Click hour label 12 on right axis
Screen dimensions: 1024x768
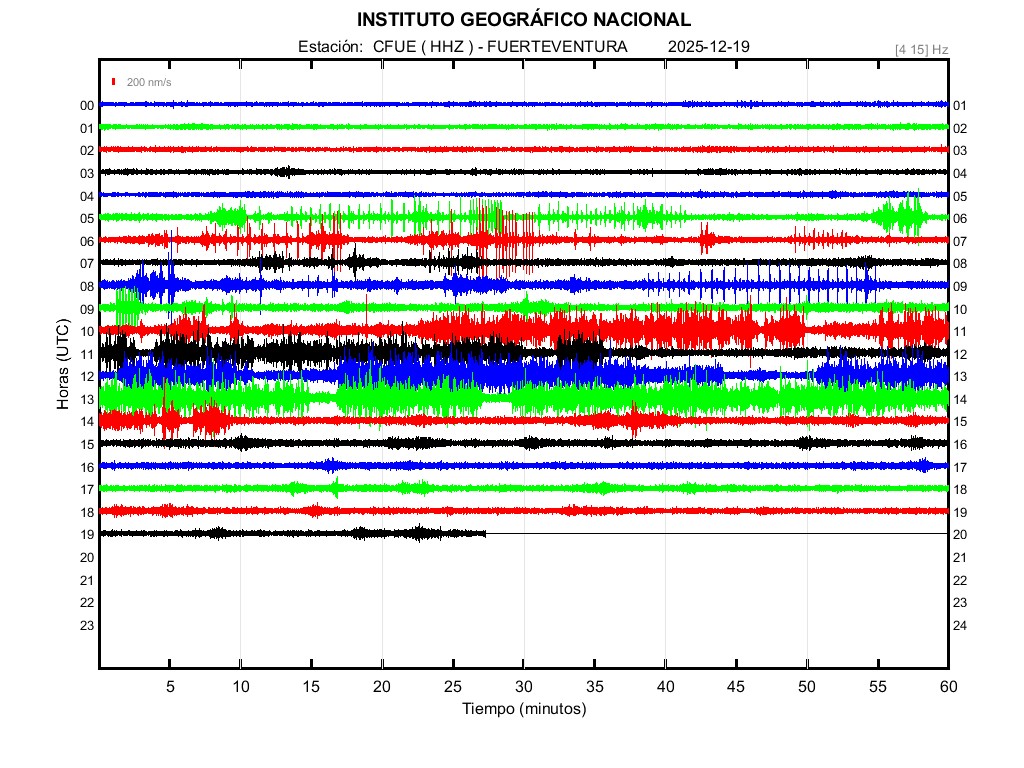coord(959,354)
